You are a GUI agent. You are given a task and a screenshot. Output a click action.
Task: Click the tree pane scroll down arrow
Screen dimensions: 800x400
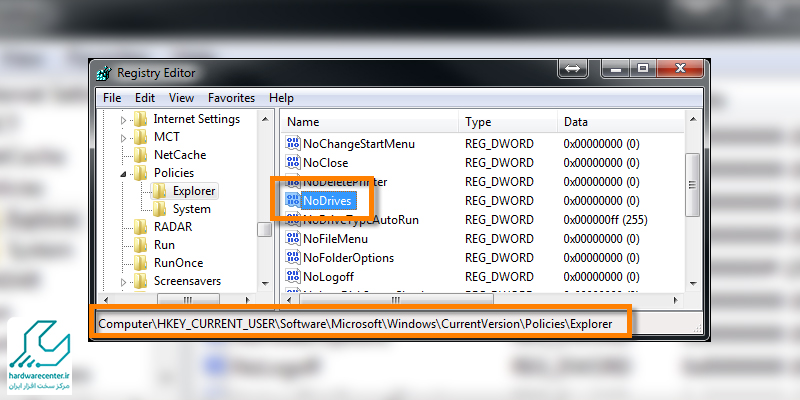pos(265,283)
